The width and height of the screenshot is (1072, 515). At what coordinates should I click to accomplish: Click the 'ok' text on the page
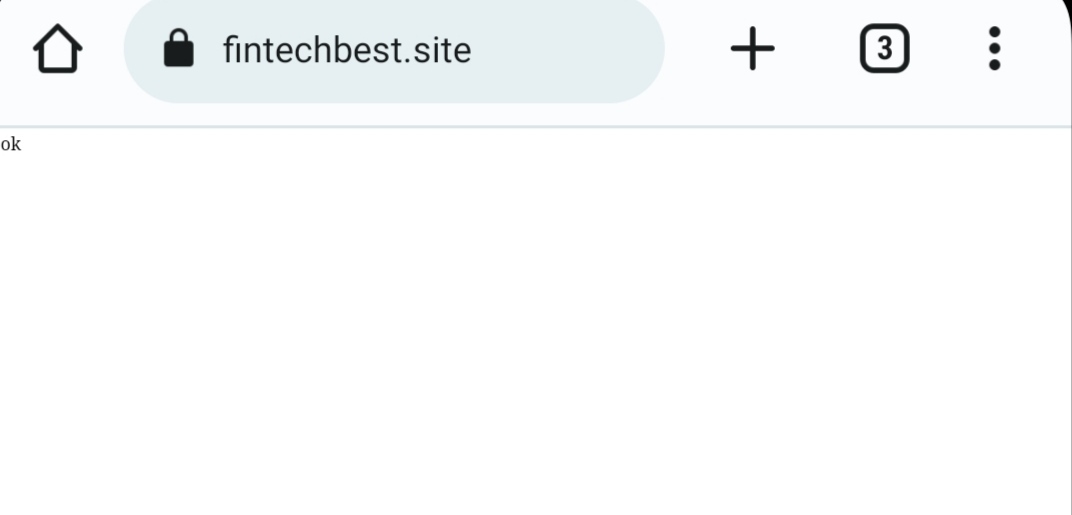point(10,145)
